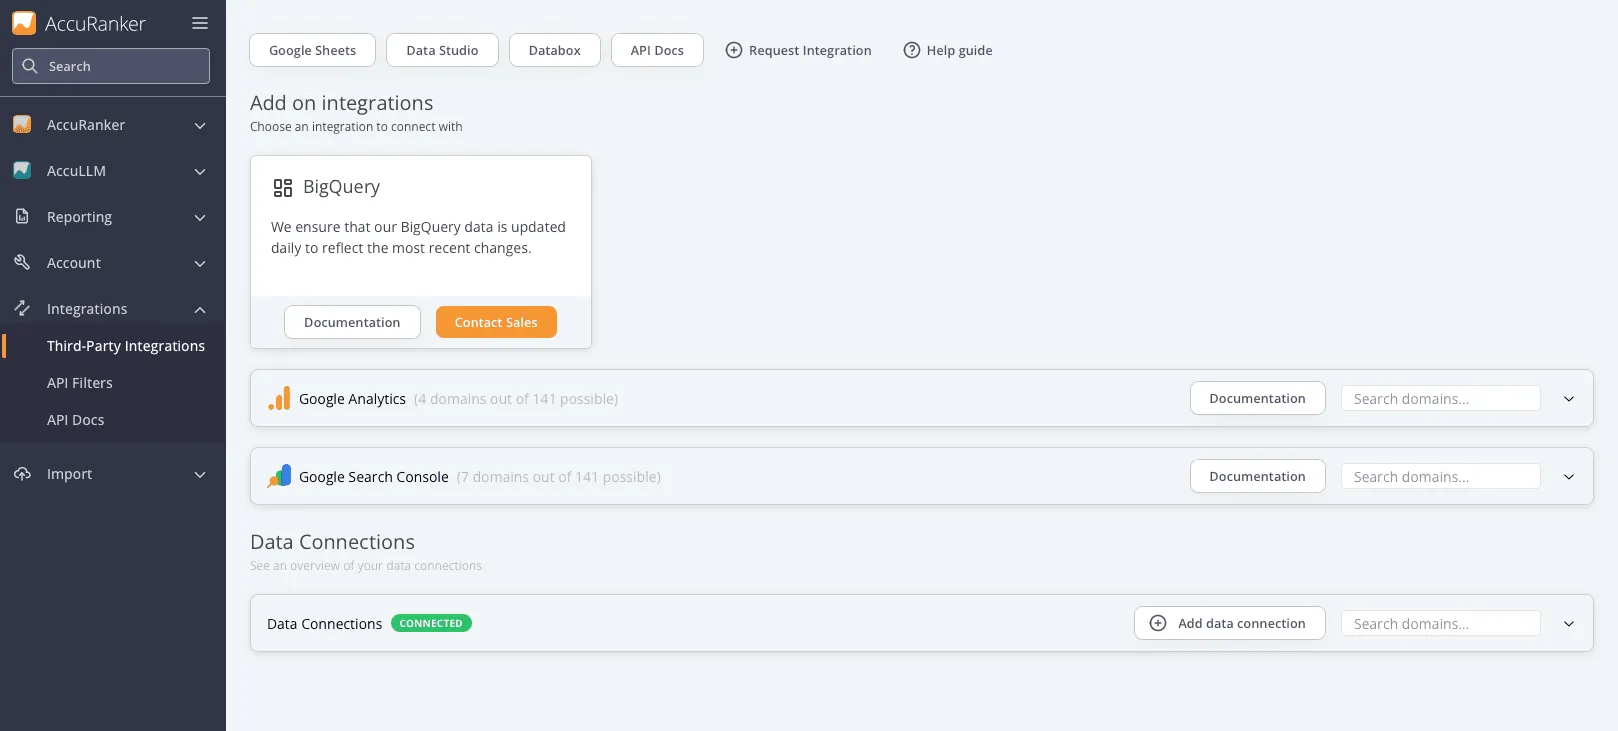Expand the Google Search Console integration row

click(x=1568, y=477)
